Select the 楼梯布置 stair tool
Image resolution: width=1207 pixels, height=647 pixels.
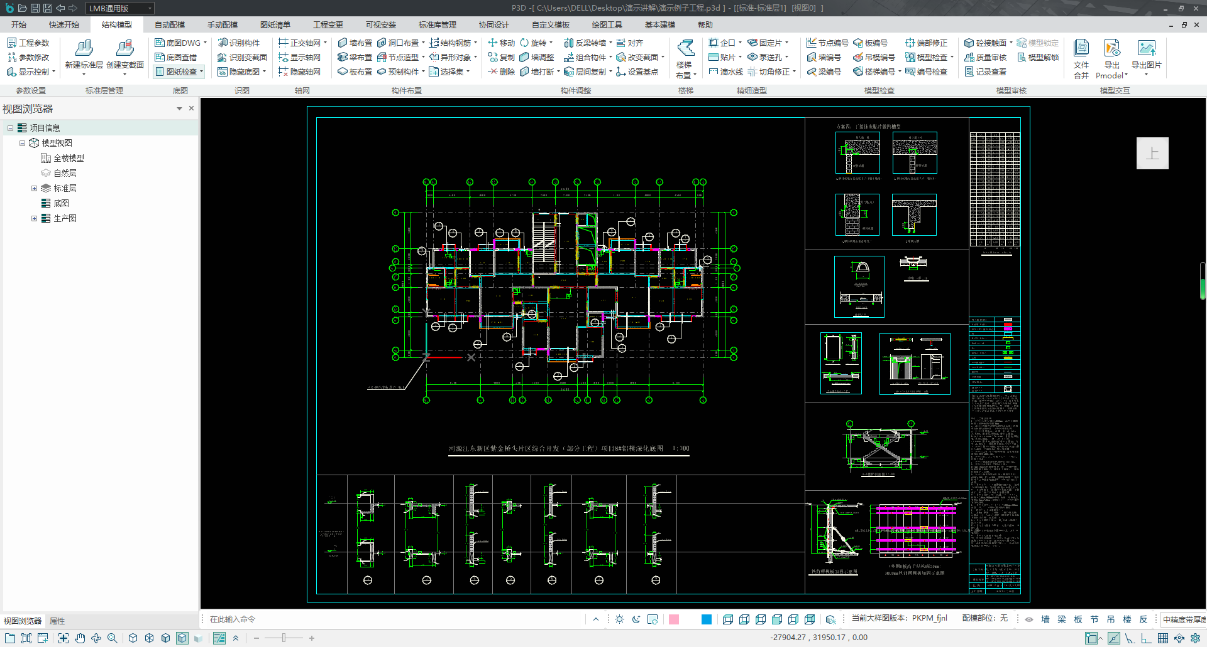[685, 57]
